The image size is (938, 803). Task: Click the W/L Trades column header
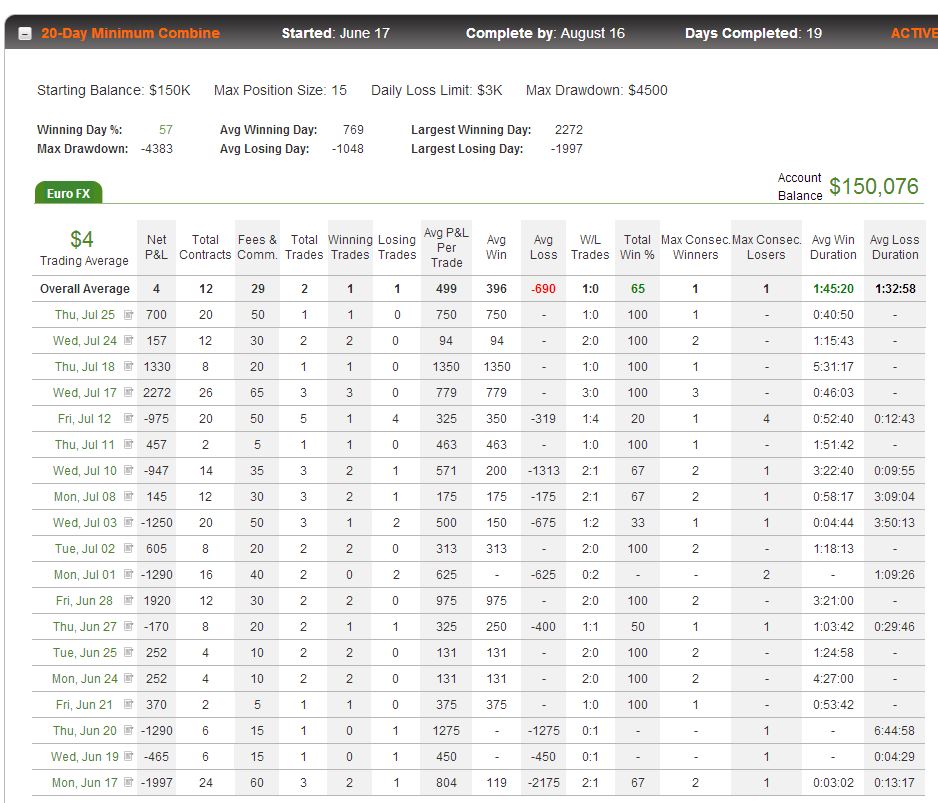pos(590,247)
